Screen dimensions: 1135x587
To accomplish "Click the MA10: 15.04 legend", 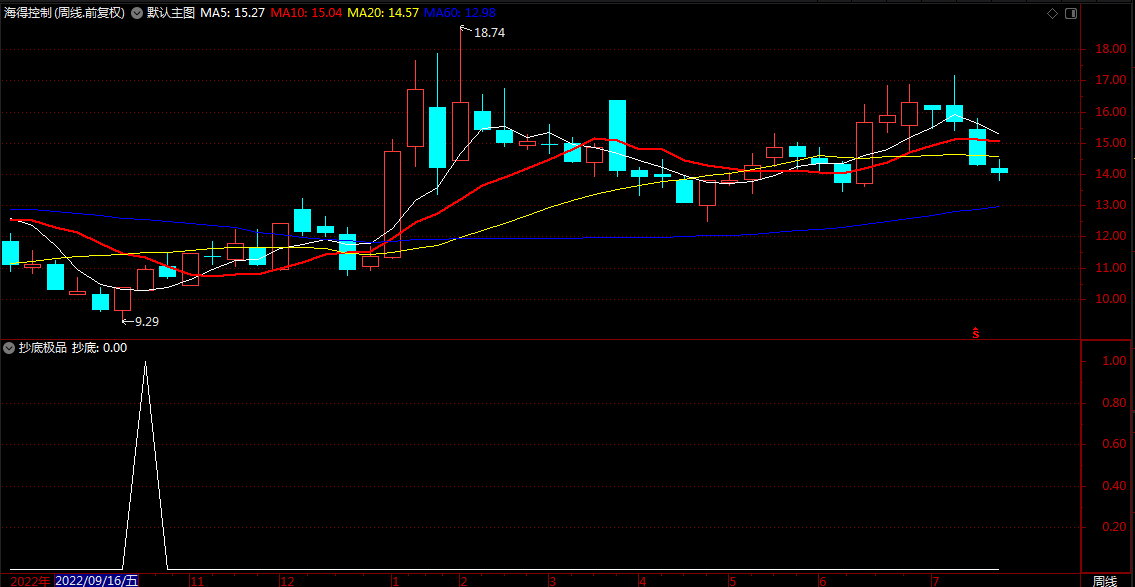I will (306, 13).
